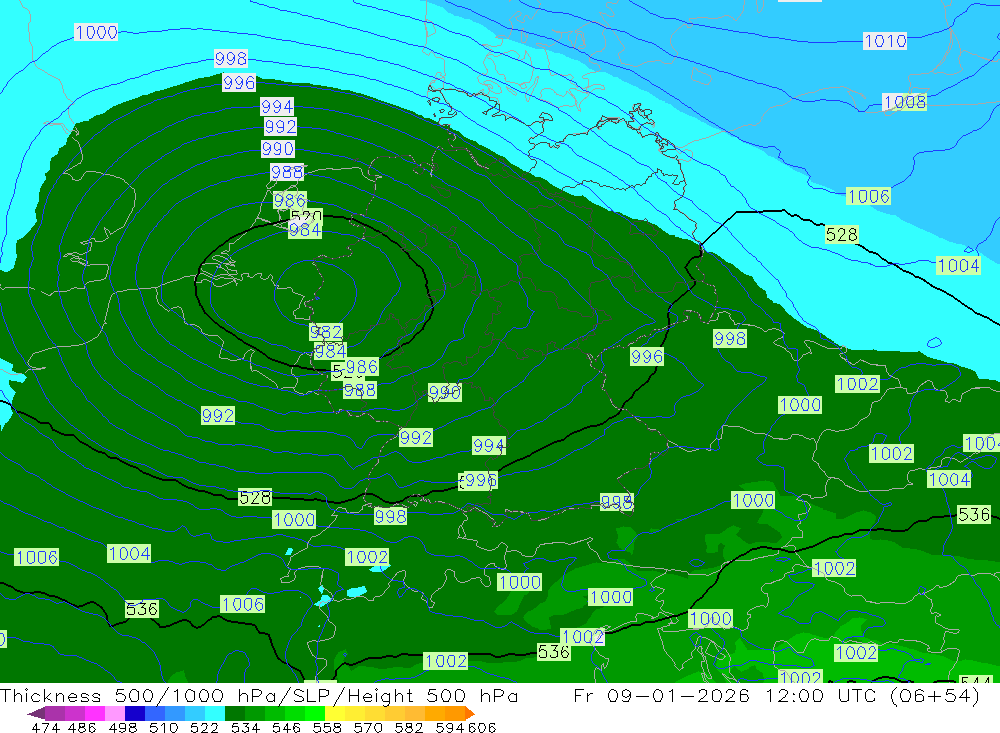Click the '498' legend value

(123, 727)
